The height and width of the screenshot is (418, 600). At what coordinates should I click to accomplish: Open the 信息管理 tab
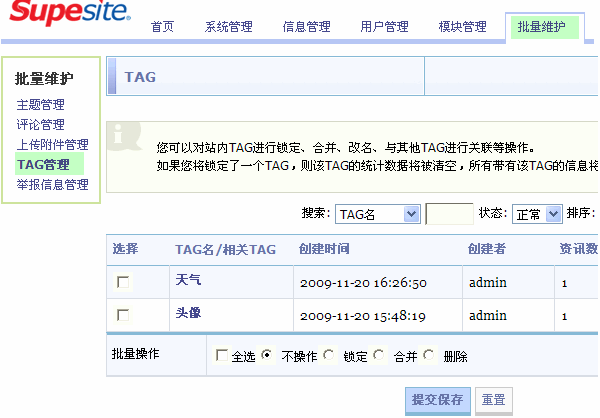click(x=306, y=27)
